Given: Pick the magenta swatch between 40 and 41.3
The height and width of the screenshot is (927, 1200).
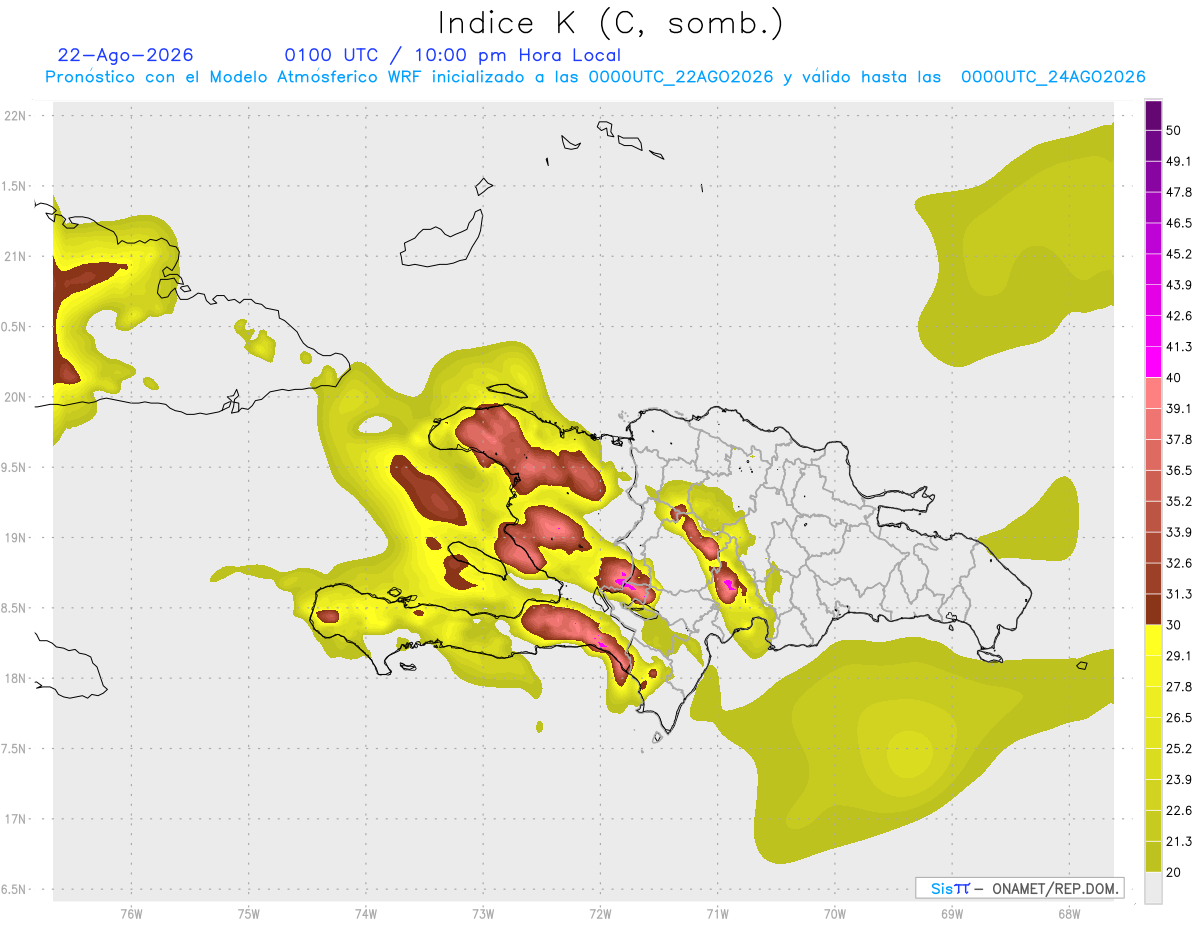Looking at the screenshot, I should [1154, 362].
